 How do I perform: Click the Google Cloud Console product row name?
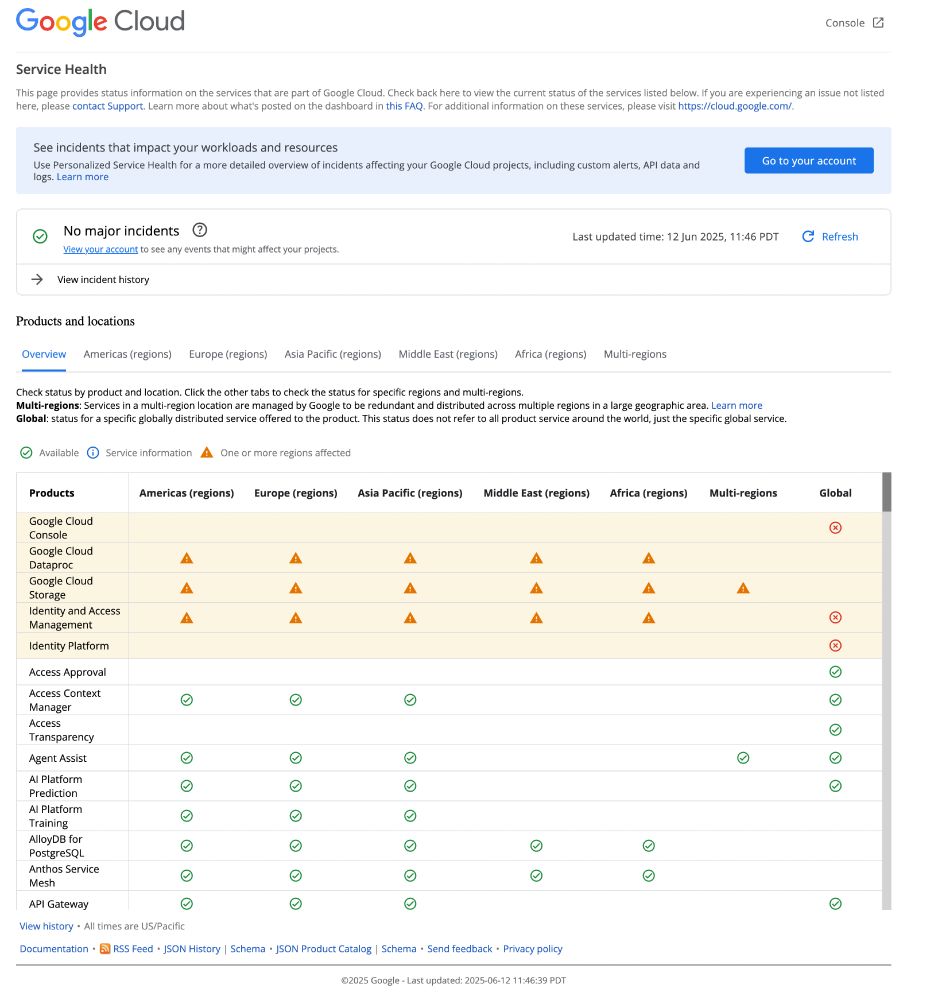61,528
